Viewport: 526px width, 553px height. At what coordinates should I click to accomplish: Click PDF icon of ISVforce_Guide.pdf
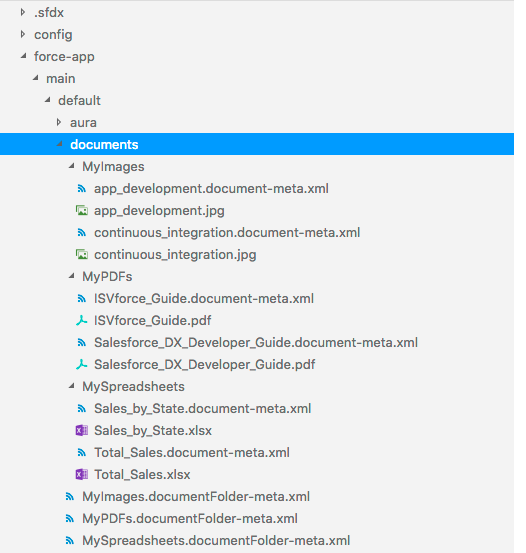[81, 320]
